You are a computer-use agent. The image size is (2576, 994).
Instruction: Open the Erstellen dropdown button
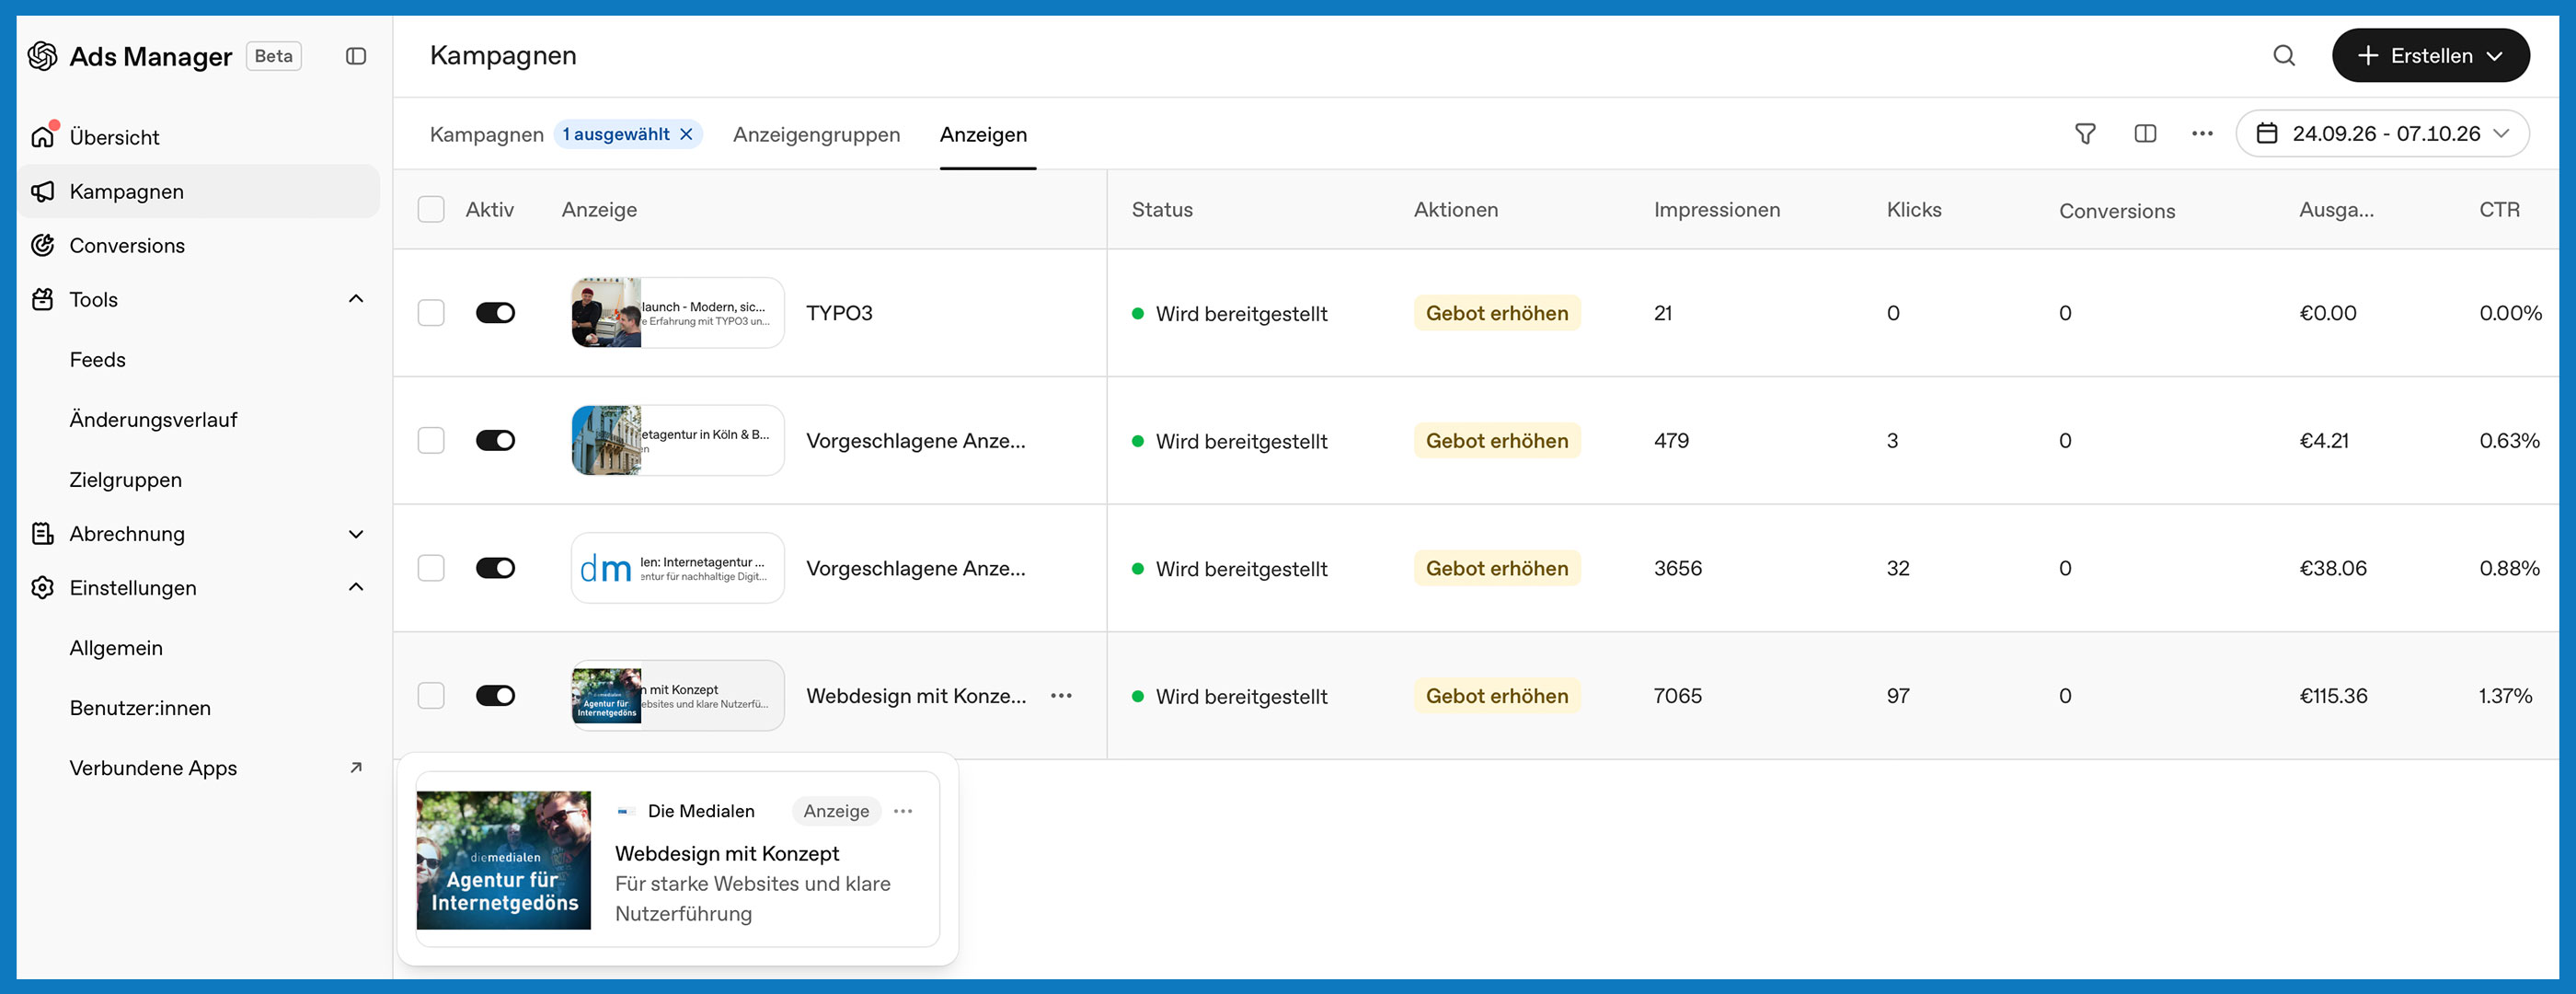[2431, 56]
